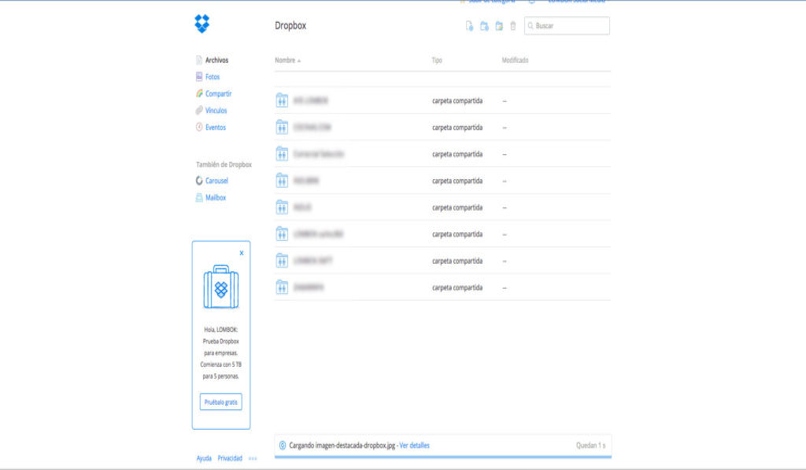Viewport: 806px width, 470px height.
Task: Sort by the Tipo column header
Action: pyautogui.click(x=436, y=60)
